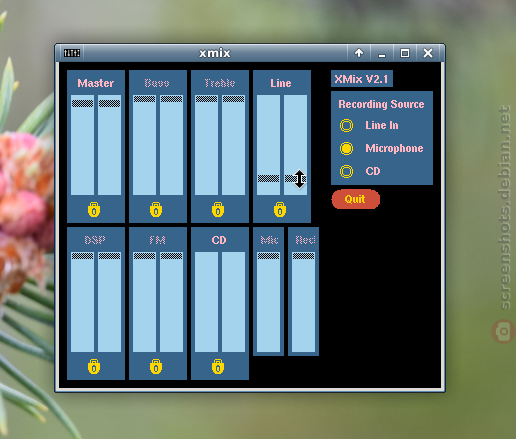Viewport: 516px width, 439px height.
Task: Select Microphone as recording source
Action: pyautogui.click(x=346, y=148)
